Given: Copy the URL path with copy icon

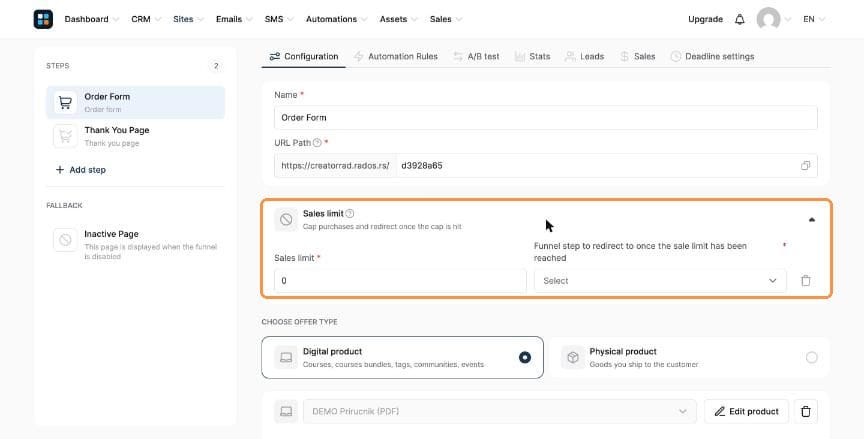Looking at the screenshot, I should click(x=806, y=166).
